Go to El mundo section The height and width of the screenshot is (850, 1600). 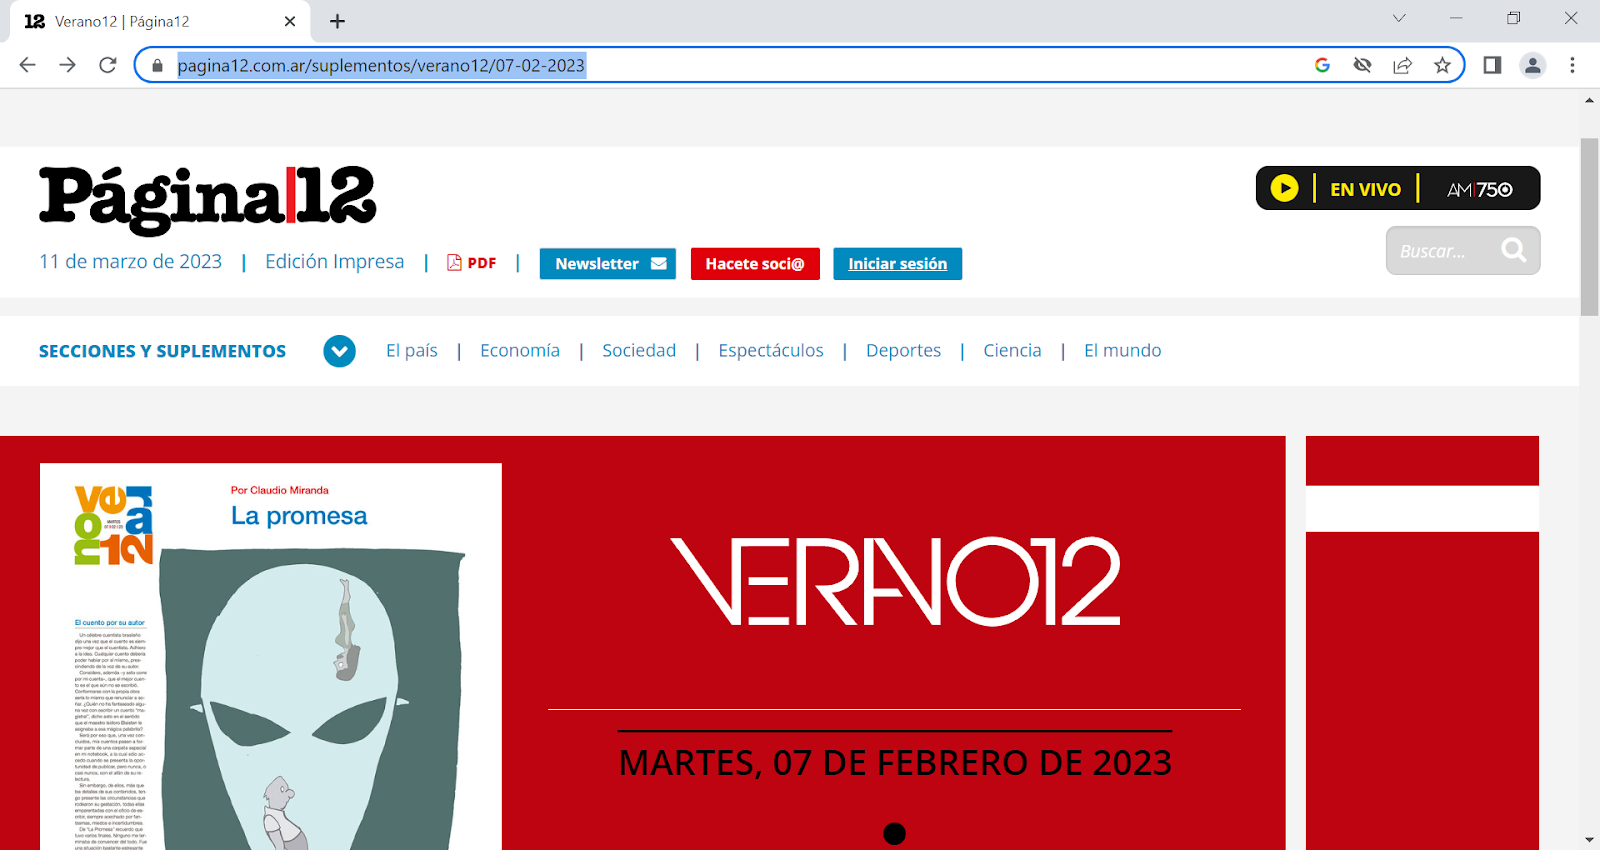pos(1123,351)
